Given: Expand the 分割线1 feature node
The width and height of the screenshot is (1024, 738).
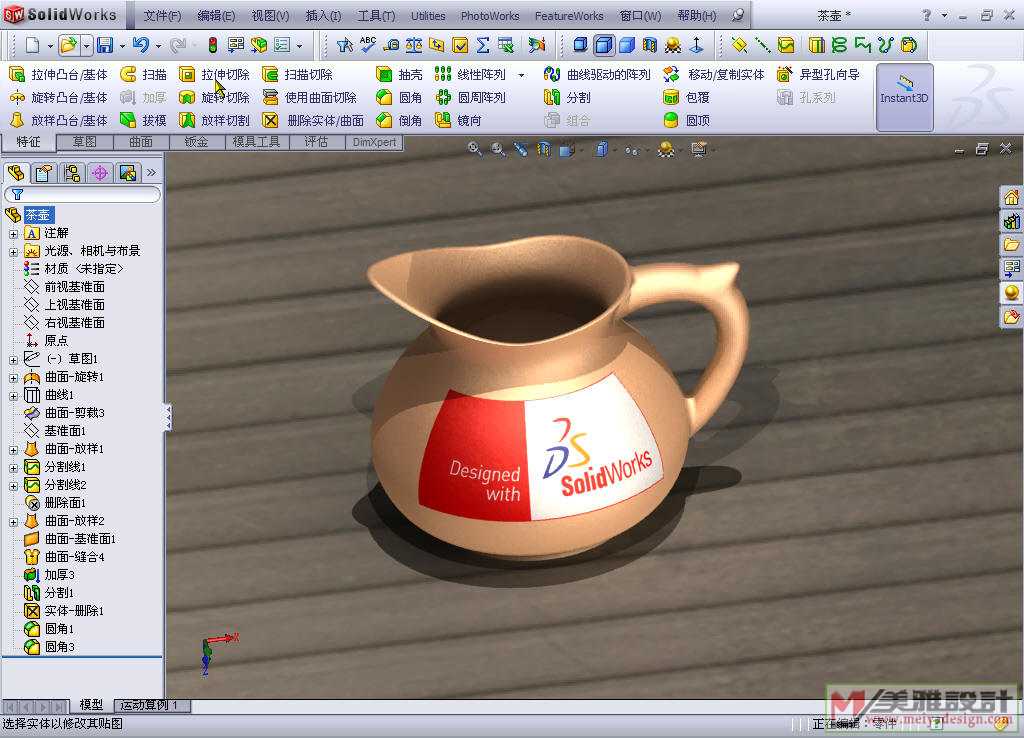Looking at the screenshot, I should coord(13,468).
